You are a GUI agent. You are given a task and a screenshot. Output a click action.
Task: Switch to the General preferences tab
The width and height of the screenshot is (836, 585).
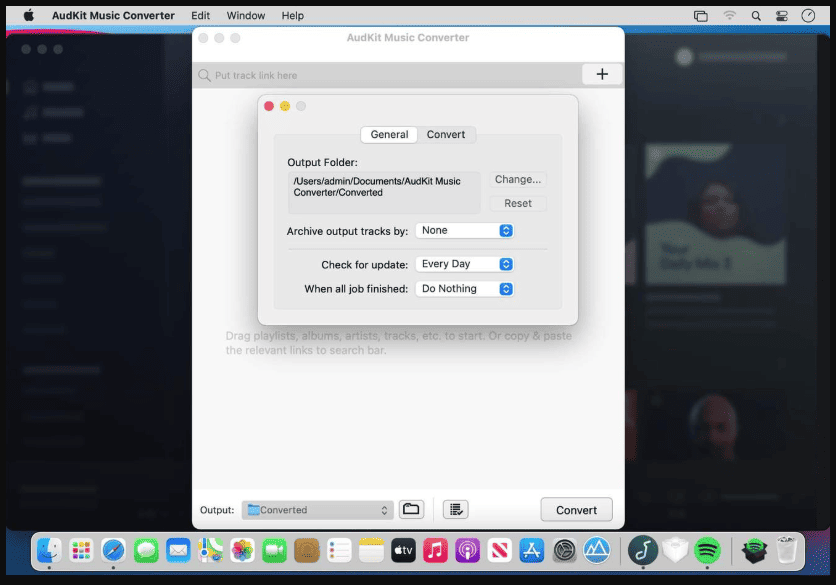[389, 134]
